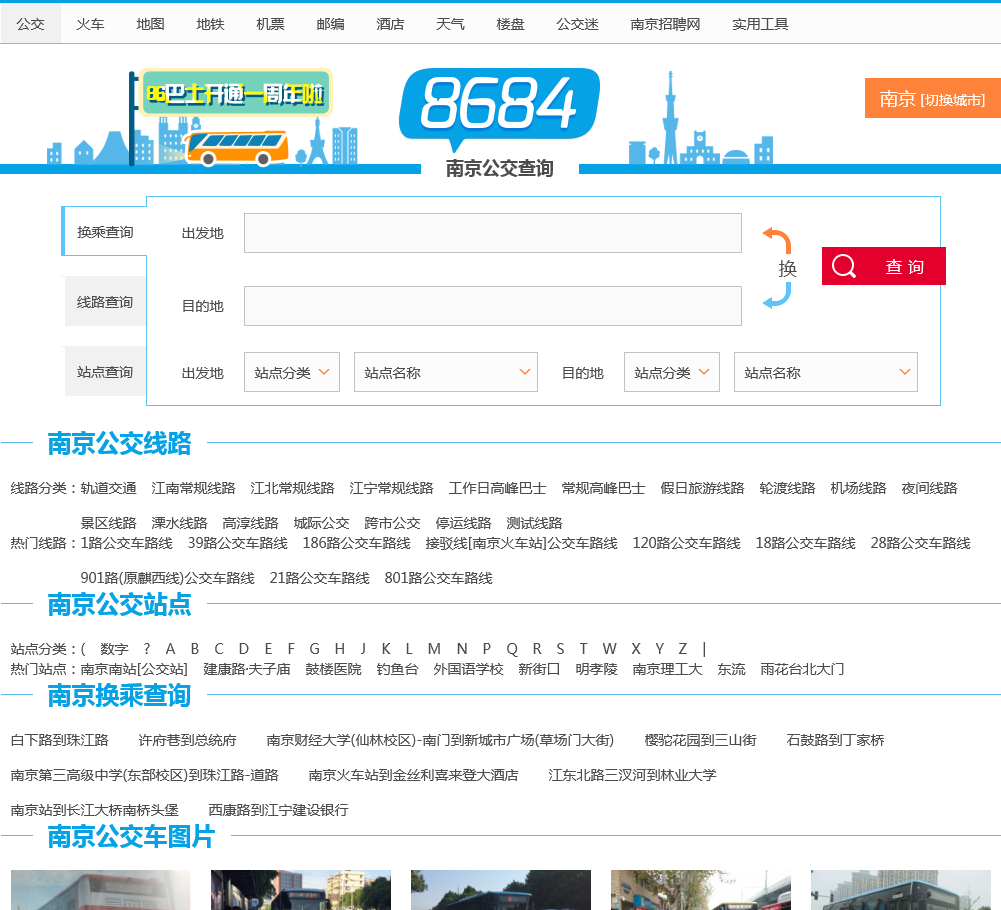
Task: Open 江北常规线路 category link
Action: pyautogui.click(x=292, y=489)
